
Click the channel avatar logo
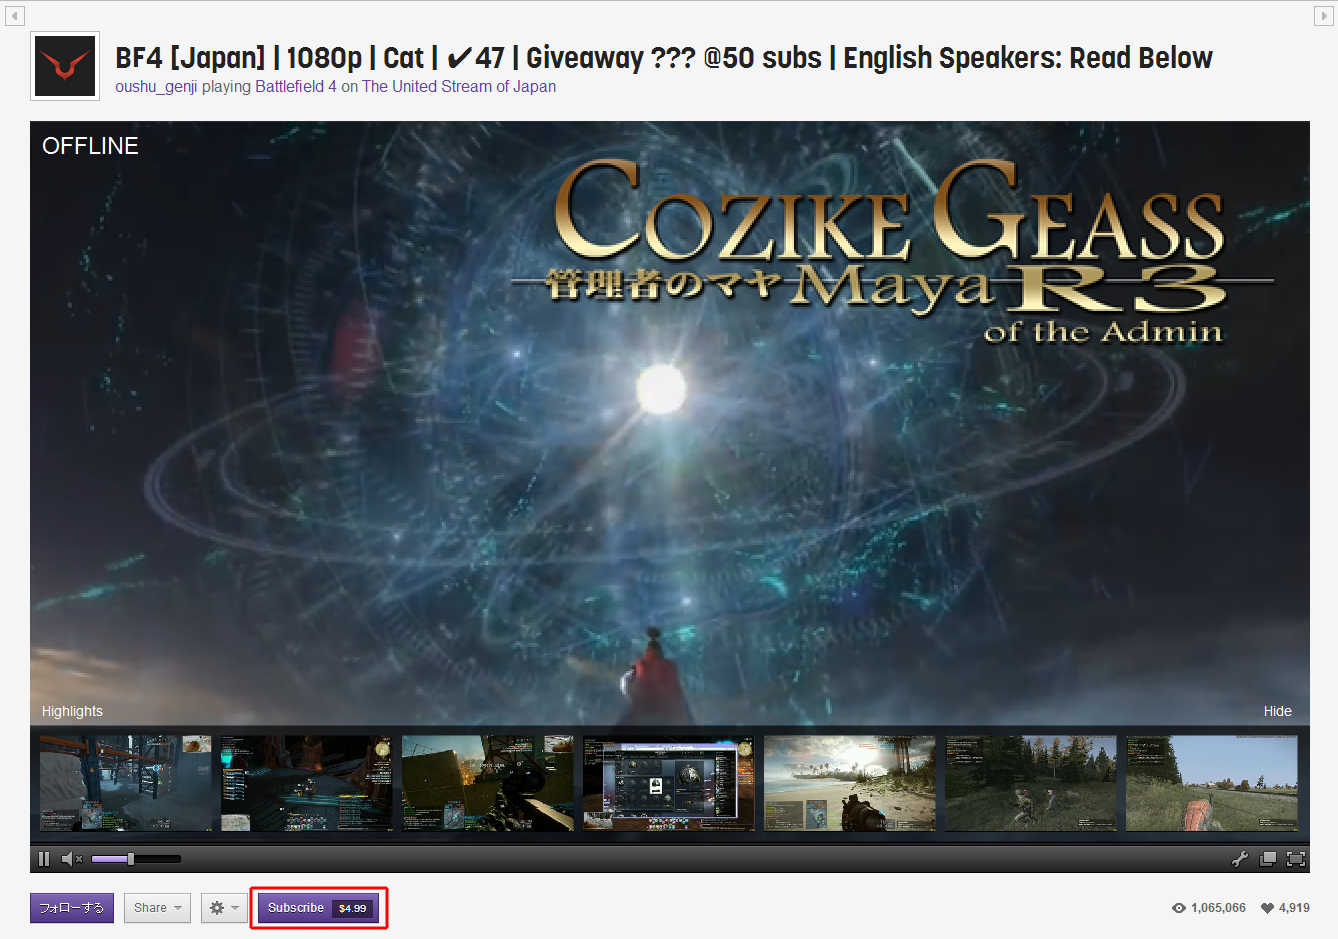click(65, 66)
